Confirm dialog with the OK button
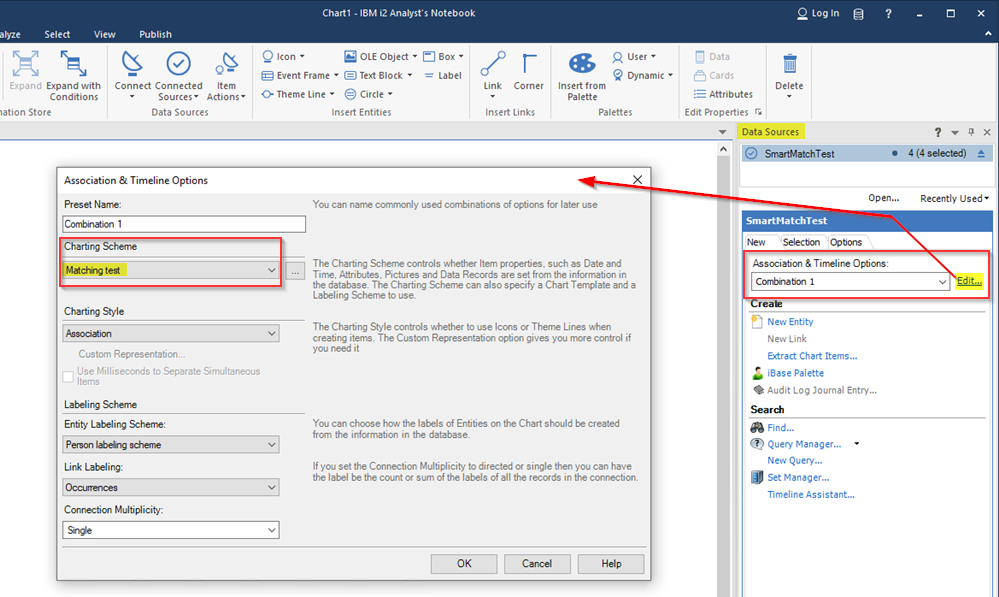This screenshot has width=999, height=597. [x=463, y=563]
